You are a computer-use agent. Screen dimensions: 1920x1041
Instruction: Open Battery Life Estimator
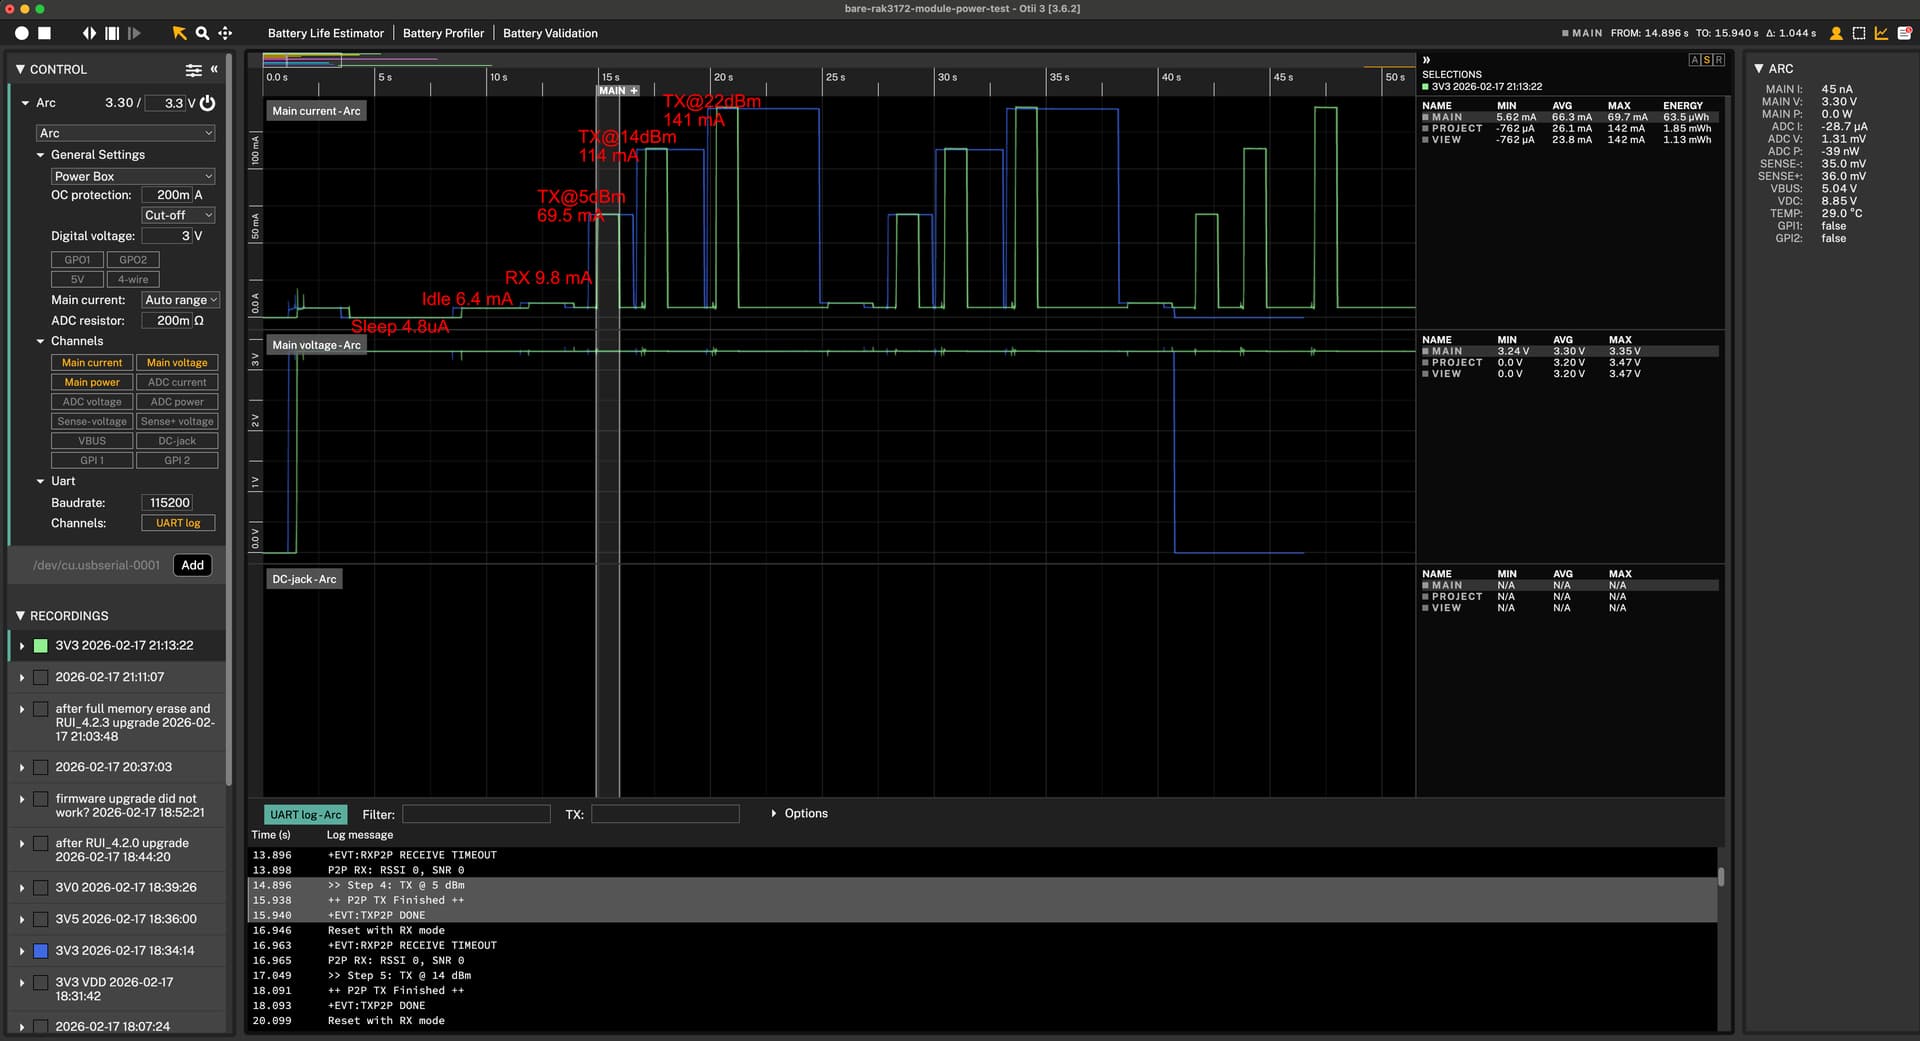(325, 33)
